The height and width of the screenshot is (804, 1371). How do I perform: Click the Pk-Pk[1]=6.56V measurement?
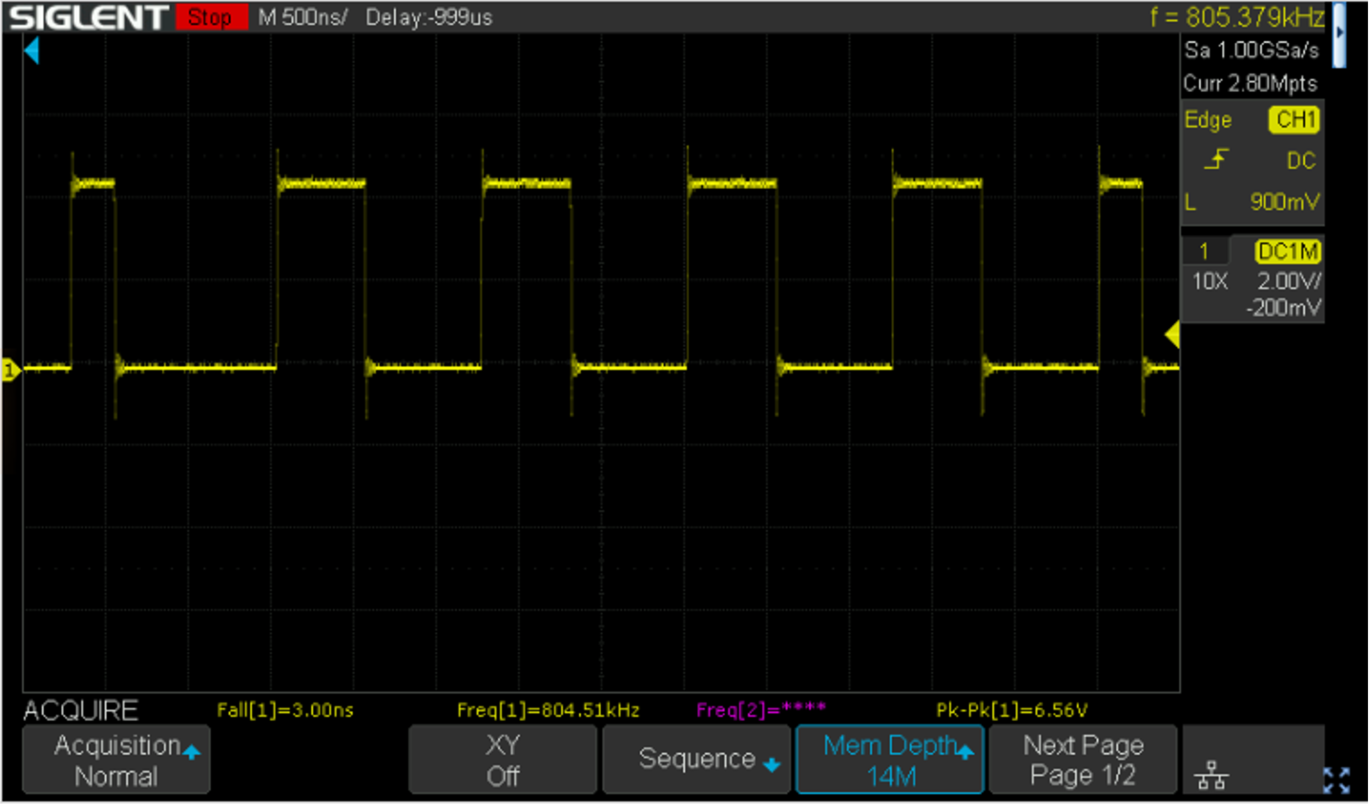pos(1011,711)
